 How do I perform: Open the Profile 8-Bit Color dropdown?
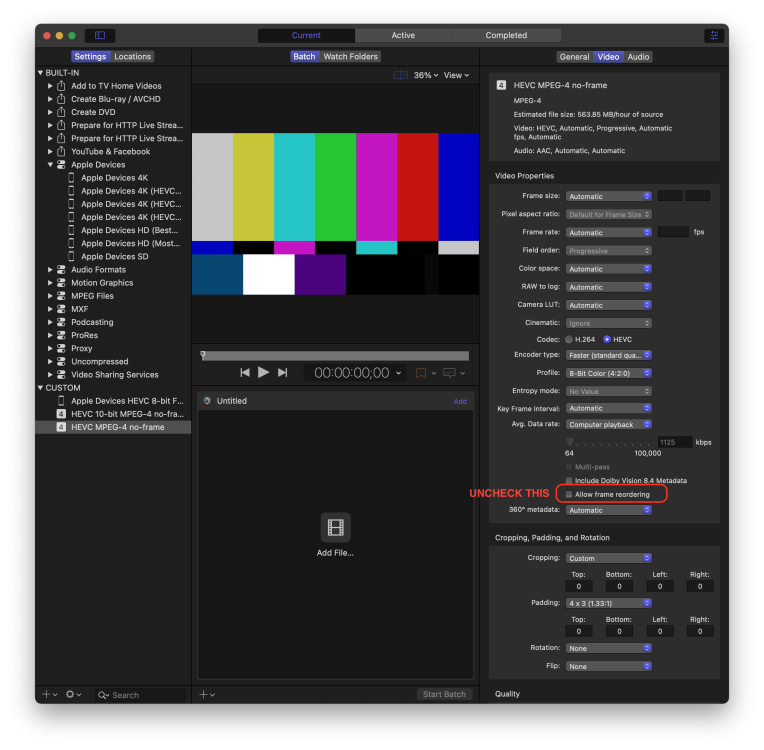click(x=609, y=373)
